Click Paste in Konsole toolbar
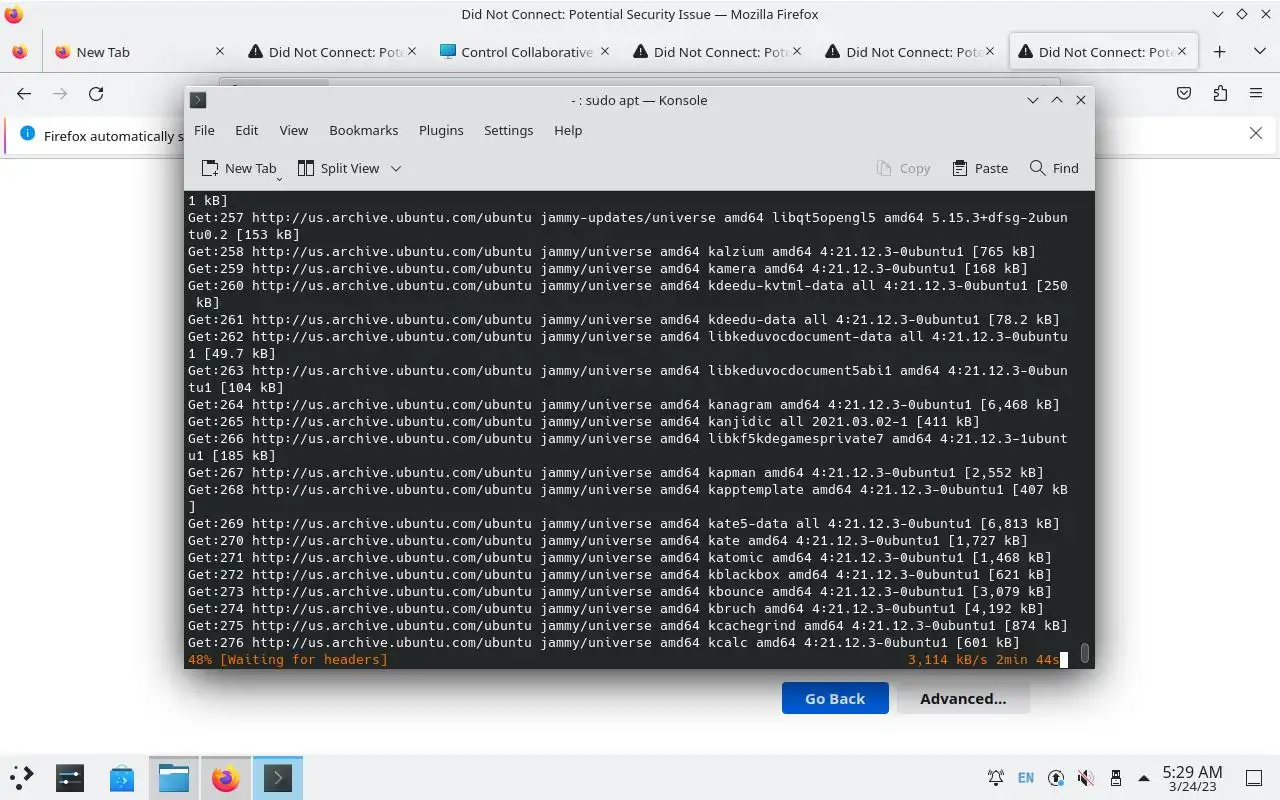This screenshot has width=1280, height=800. pos(980,168)
